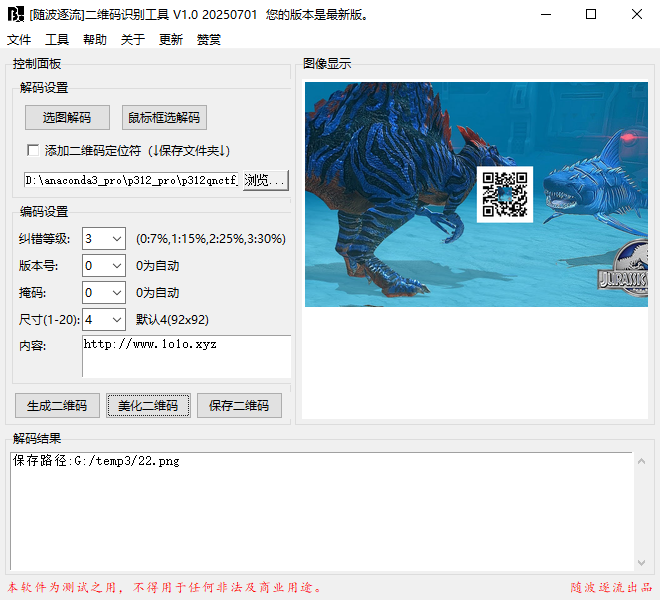Open the 关于 menu
Viewport: 660px width, 600px height.
133,40
